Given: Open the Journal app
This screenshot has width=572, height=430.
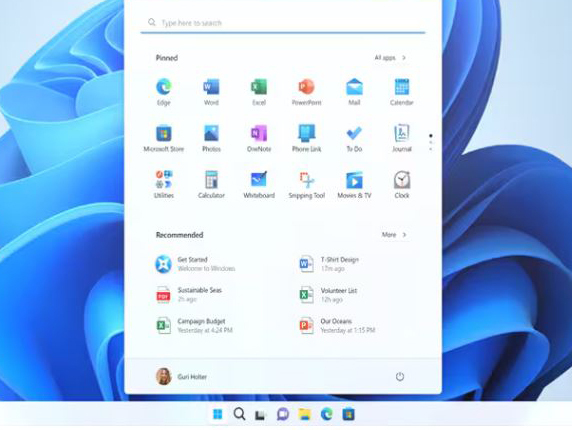Looking at the screenshot, I should (402, 138).
